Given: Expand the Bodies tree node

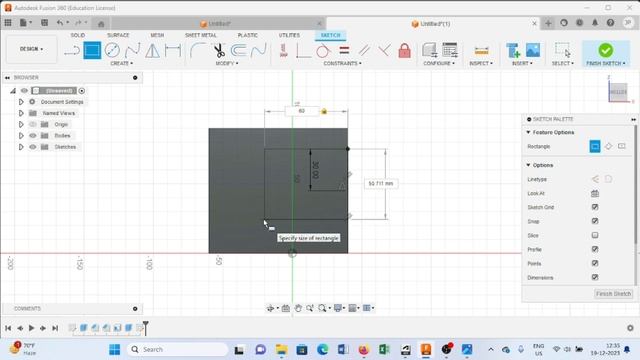Looking at the screenshot, I should click(x=21, y=136).
